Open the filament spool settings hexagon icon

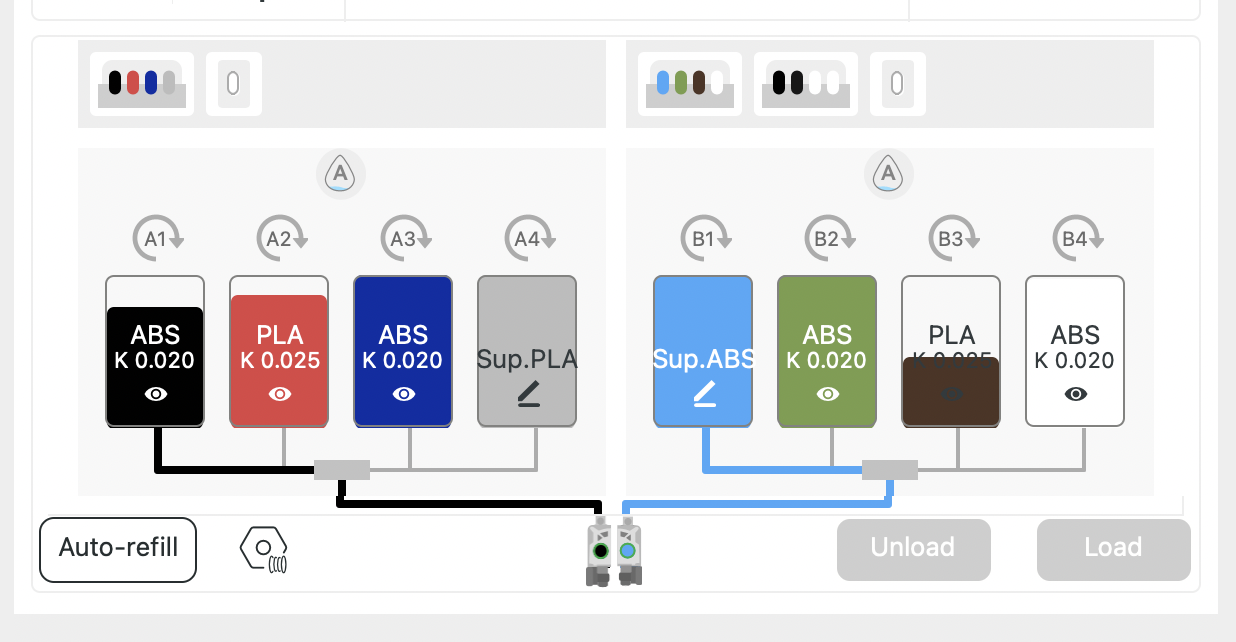[264, 550]
